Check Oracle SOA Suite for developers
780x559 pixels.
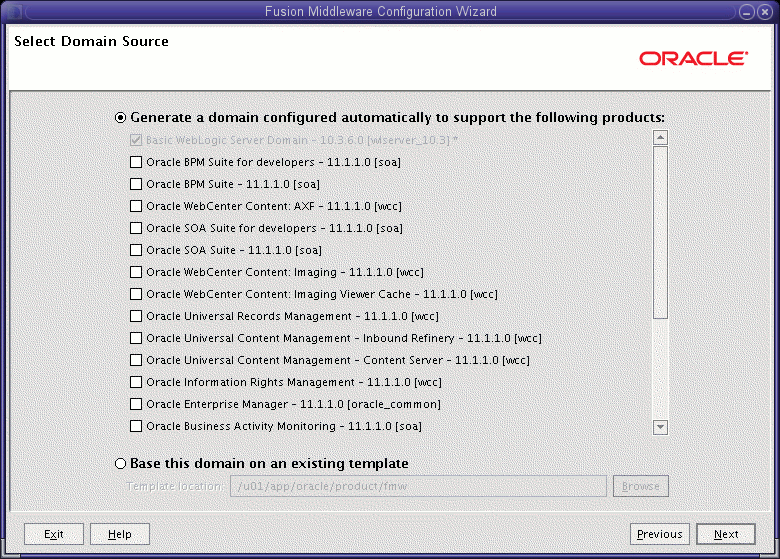pos(136,228)
